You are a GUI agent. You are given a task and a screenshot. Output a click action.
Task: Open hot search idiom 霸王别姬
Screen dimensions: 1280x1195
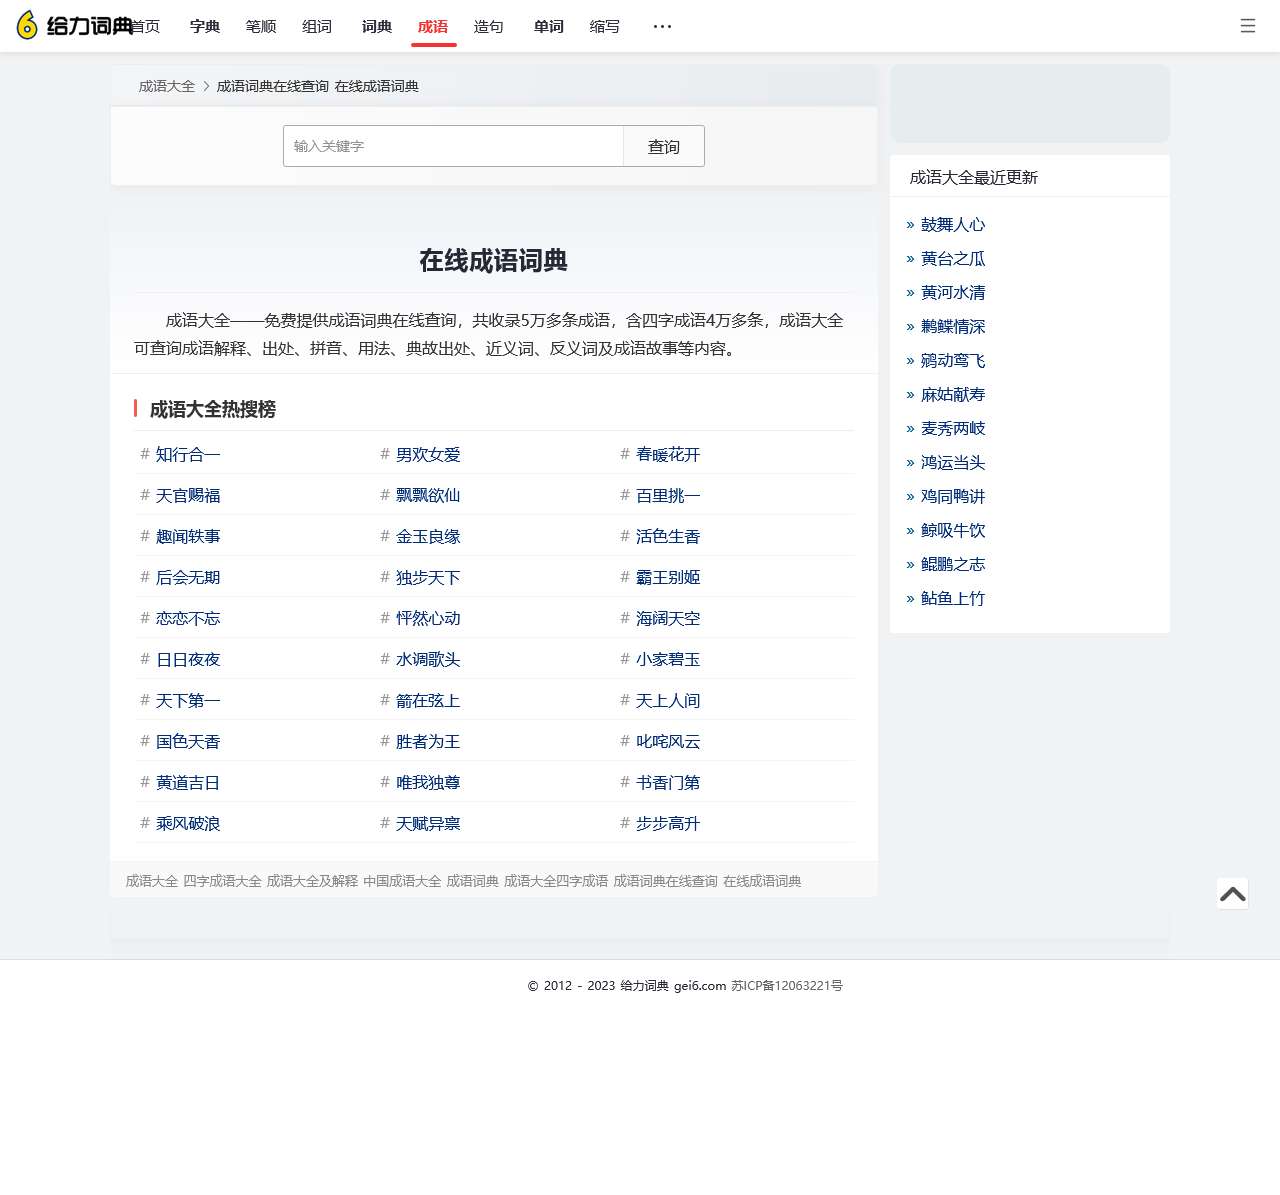click(668, 577)
